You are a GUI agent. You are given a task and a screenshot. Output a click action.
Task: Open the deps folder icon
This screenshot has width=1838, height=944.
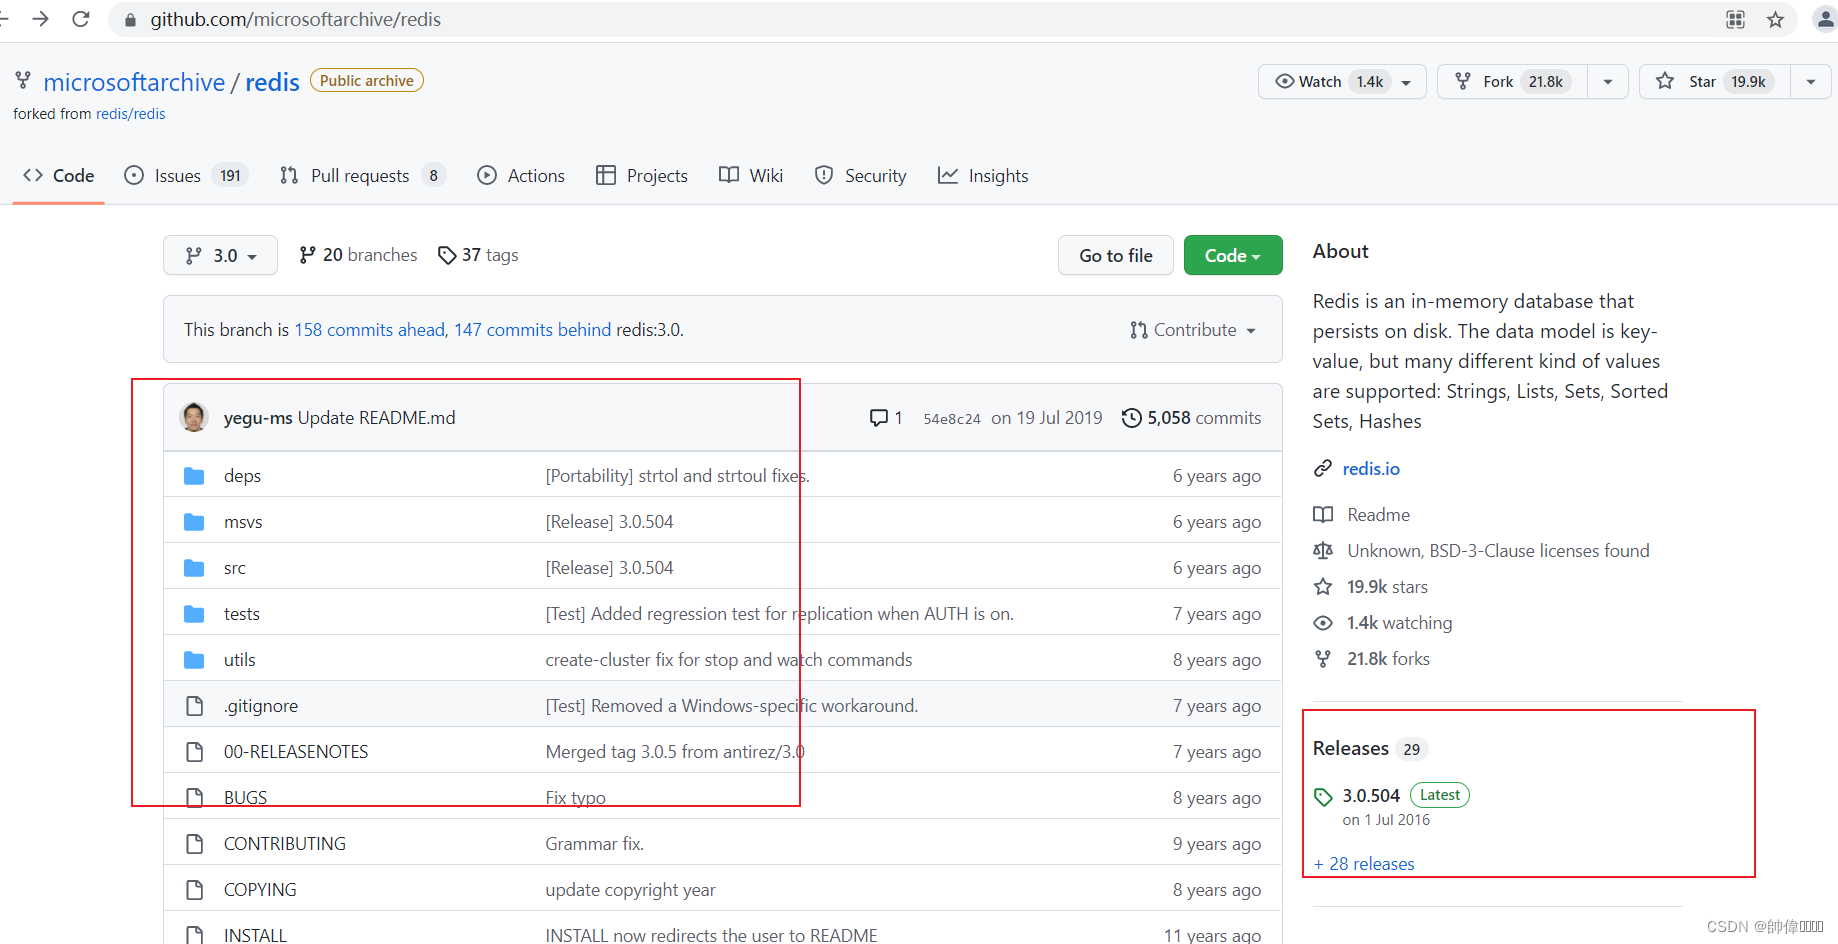(x=193, y=475)
